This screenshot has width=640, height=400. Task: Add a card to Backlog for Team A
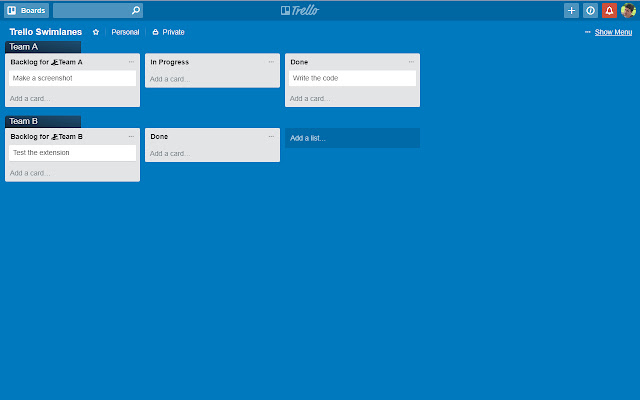[30, 98]
